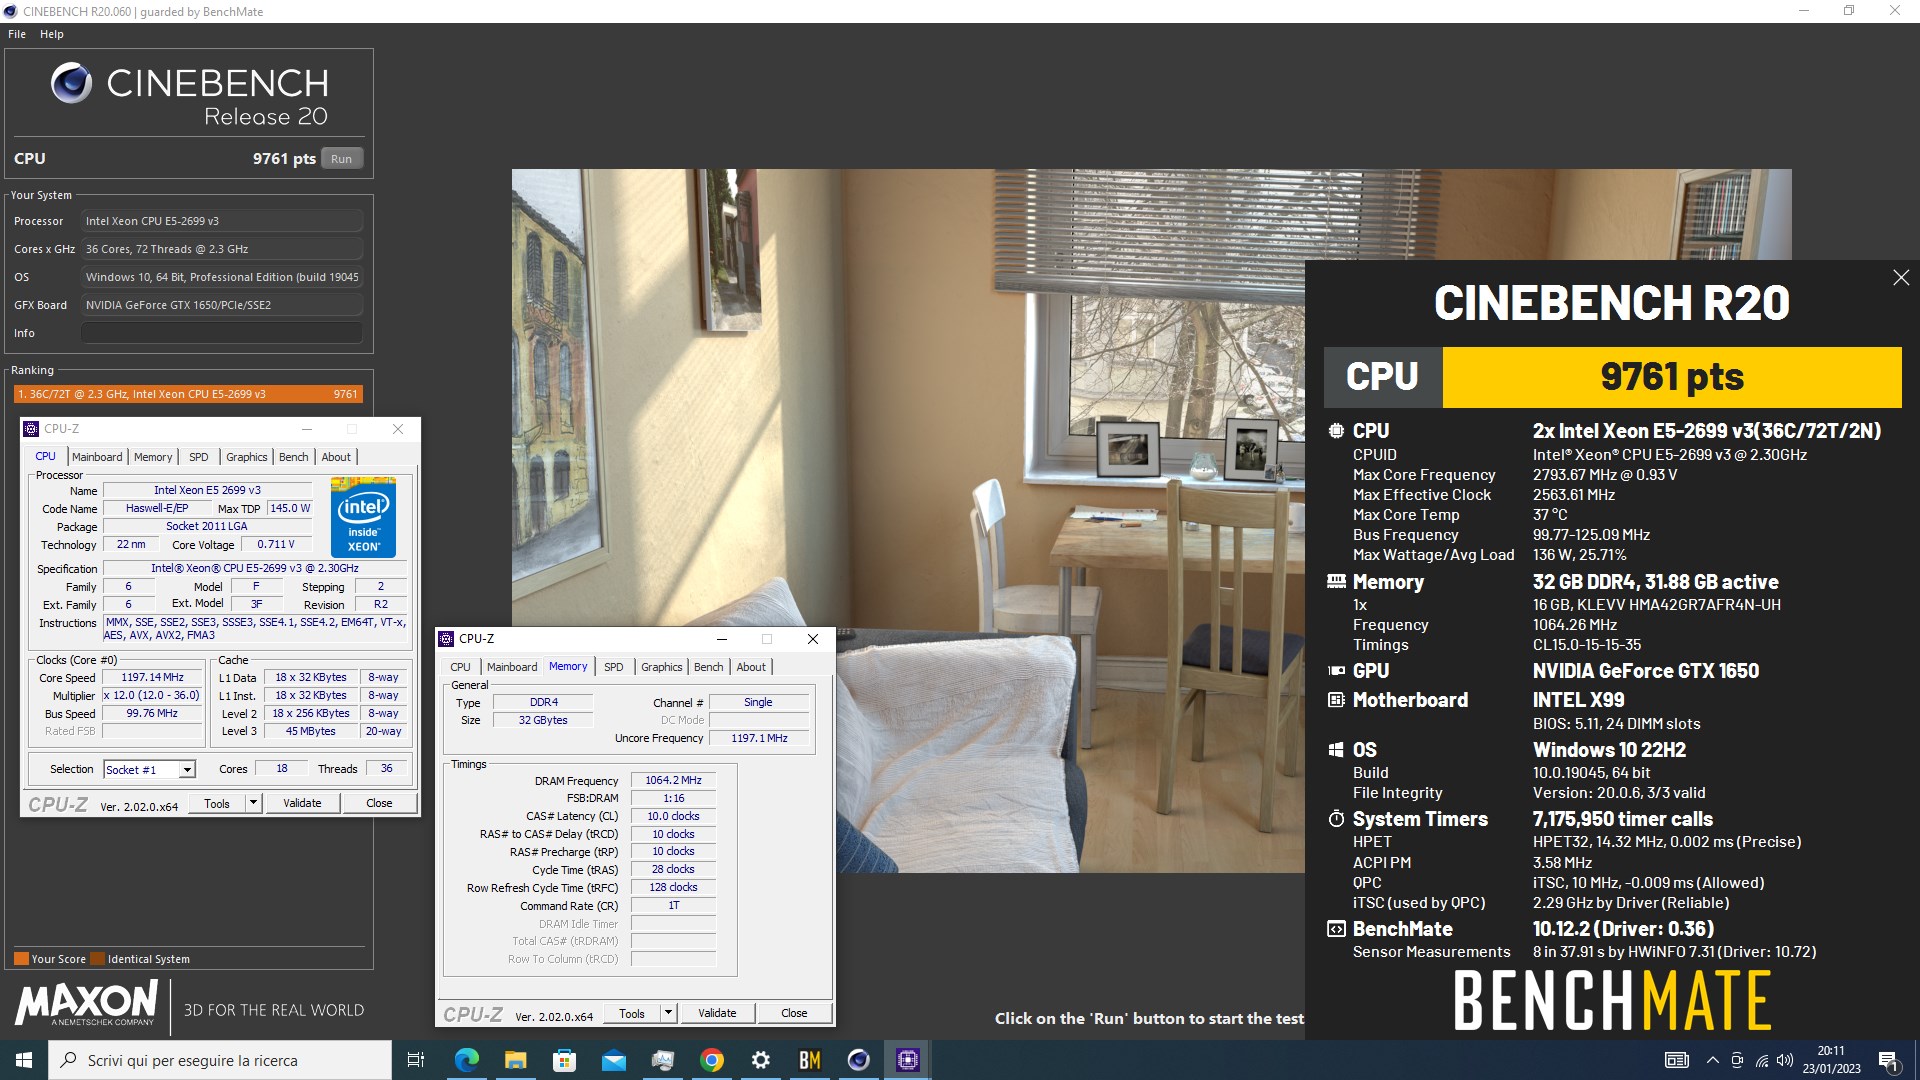1920x1080 pixels.
Task: Select the ranking entry Intel Xeon E5-2699 v3
Action: [x=188, y=394]
